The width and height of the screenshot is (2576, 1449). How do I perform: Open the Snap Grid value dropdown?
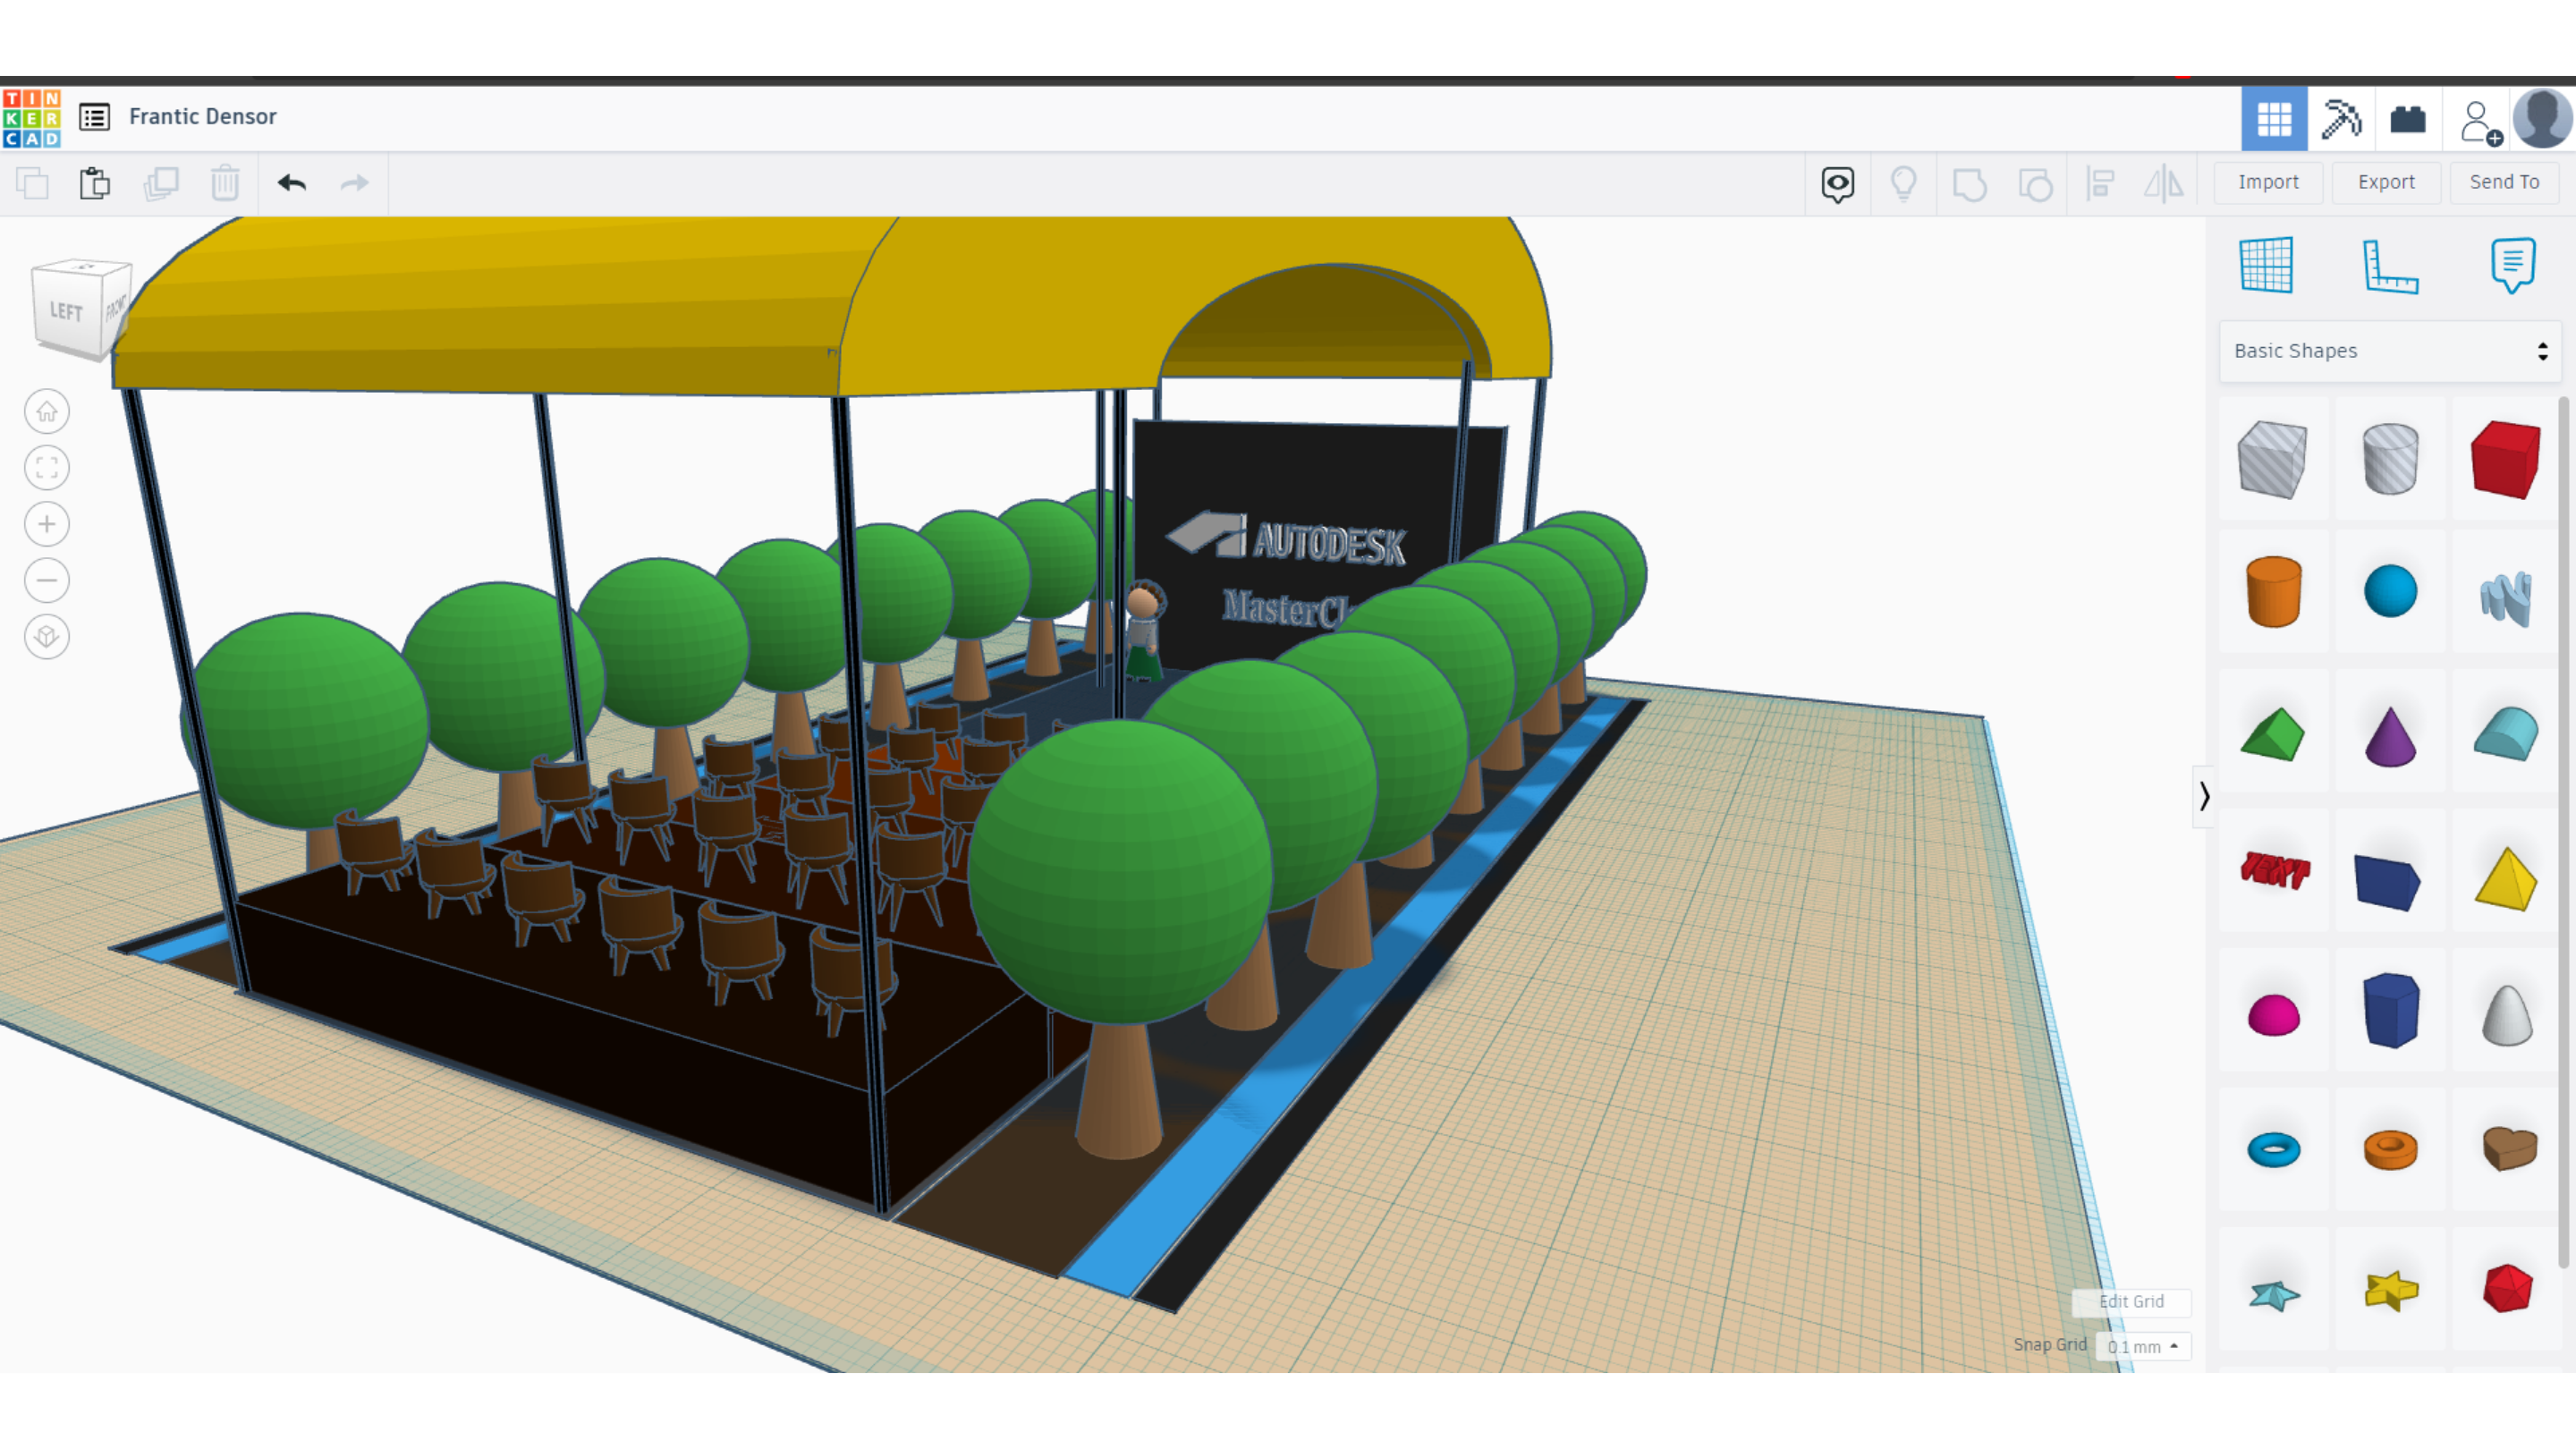pyautogui.click(x=2142, y=1346)
